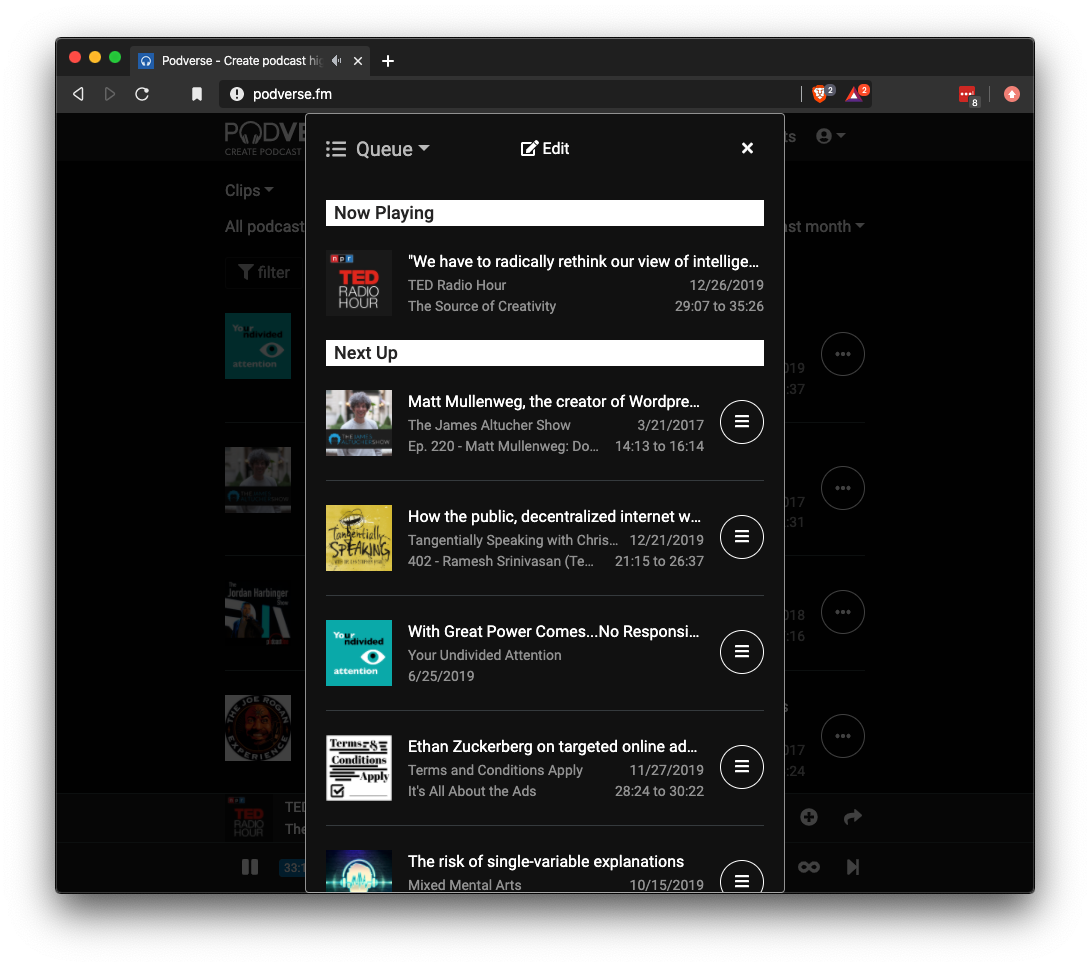The width and height of the screenshot is (1090, 967).
Task: Pause the currently playing episode
Action: (249, 867)
